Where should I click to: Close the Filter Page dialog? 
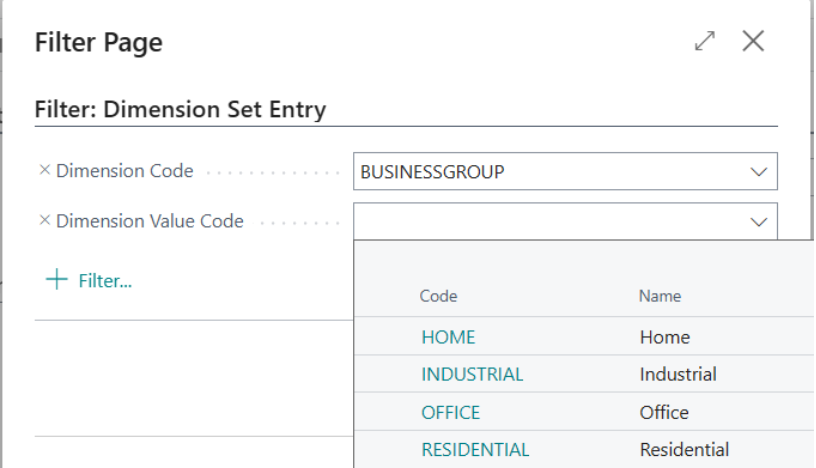(753, 41)
